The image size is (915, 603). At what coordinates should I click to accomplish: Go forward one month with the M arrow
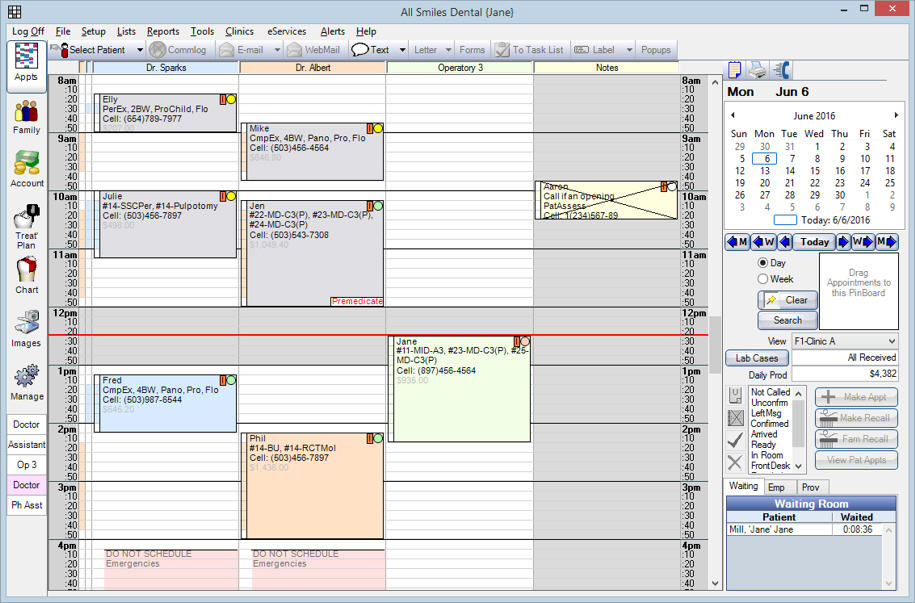coord(886,242)
